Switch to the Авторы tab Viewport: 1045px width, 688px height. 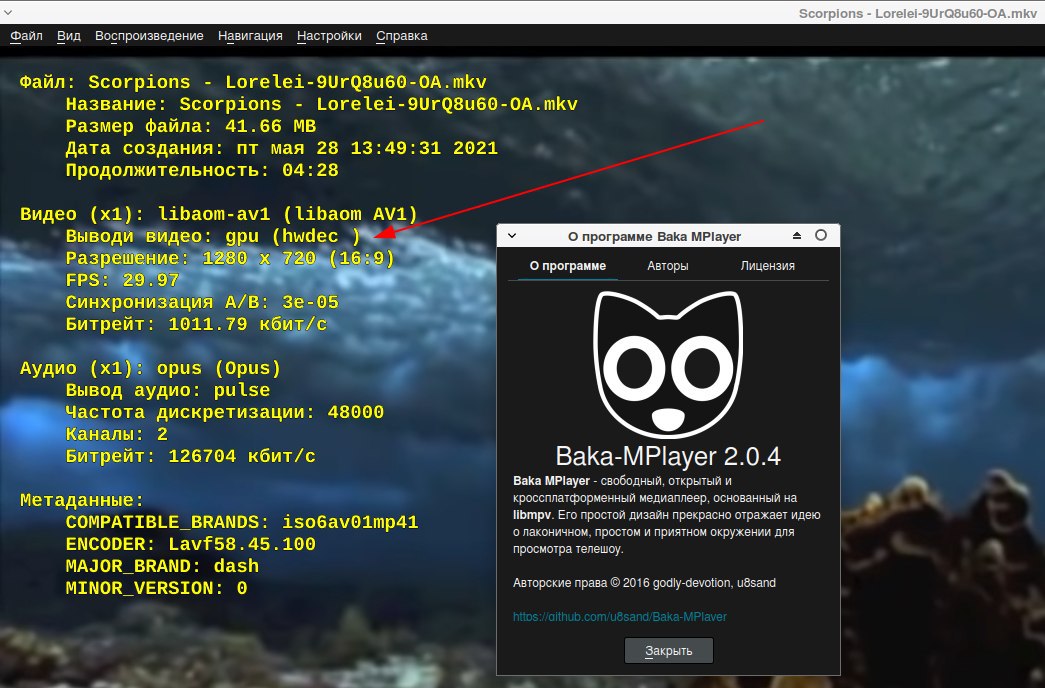click(668, 266)
